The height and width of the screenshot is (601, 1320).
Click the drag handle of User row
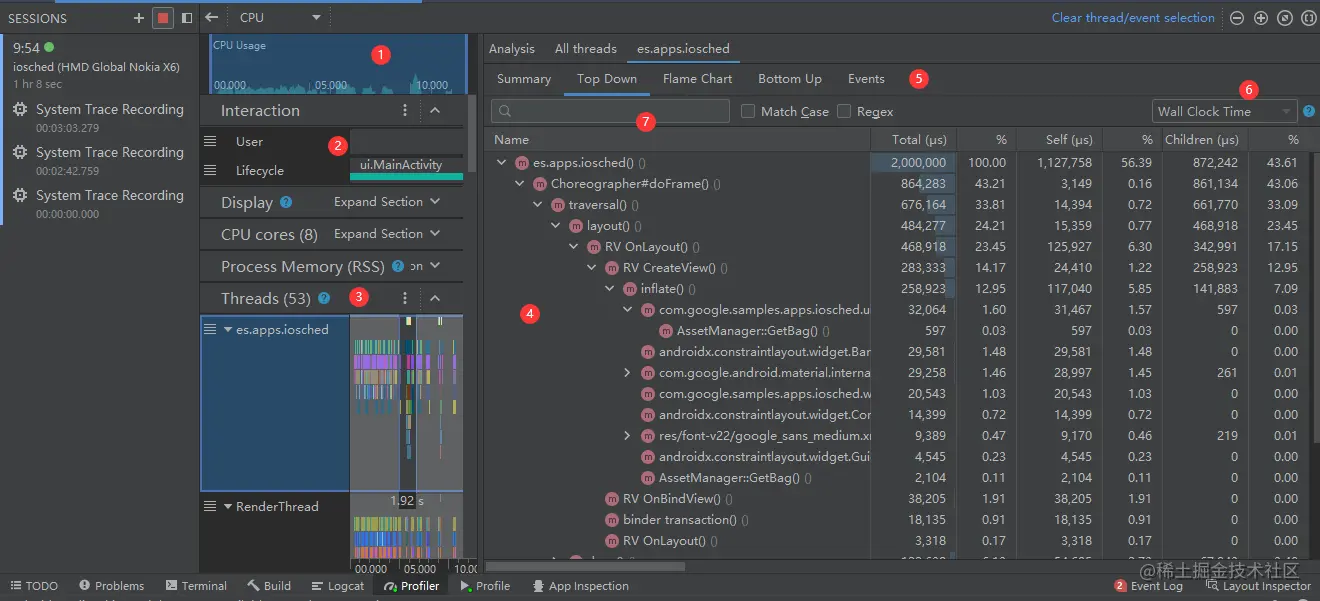click(x=210, y=141)
